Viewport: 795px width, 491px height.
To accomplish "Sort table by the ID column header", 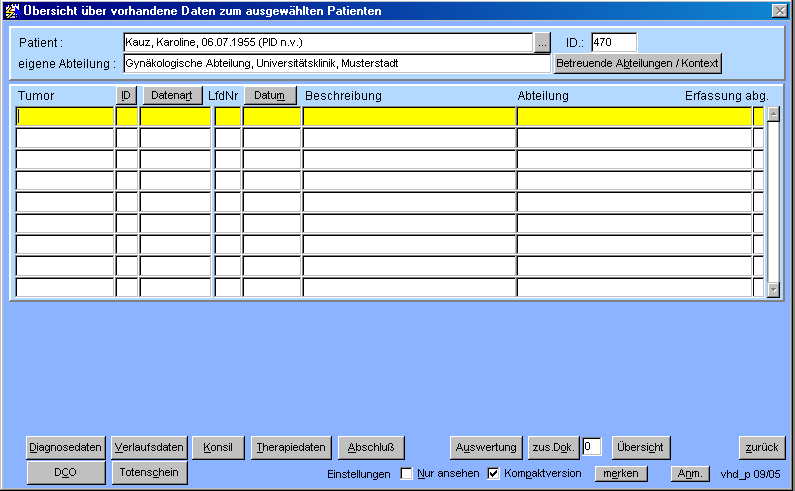I will (126, 96).
